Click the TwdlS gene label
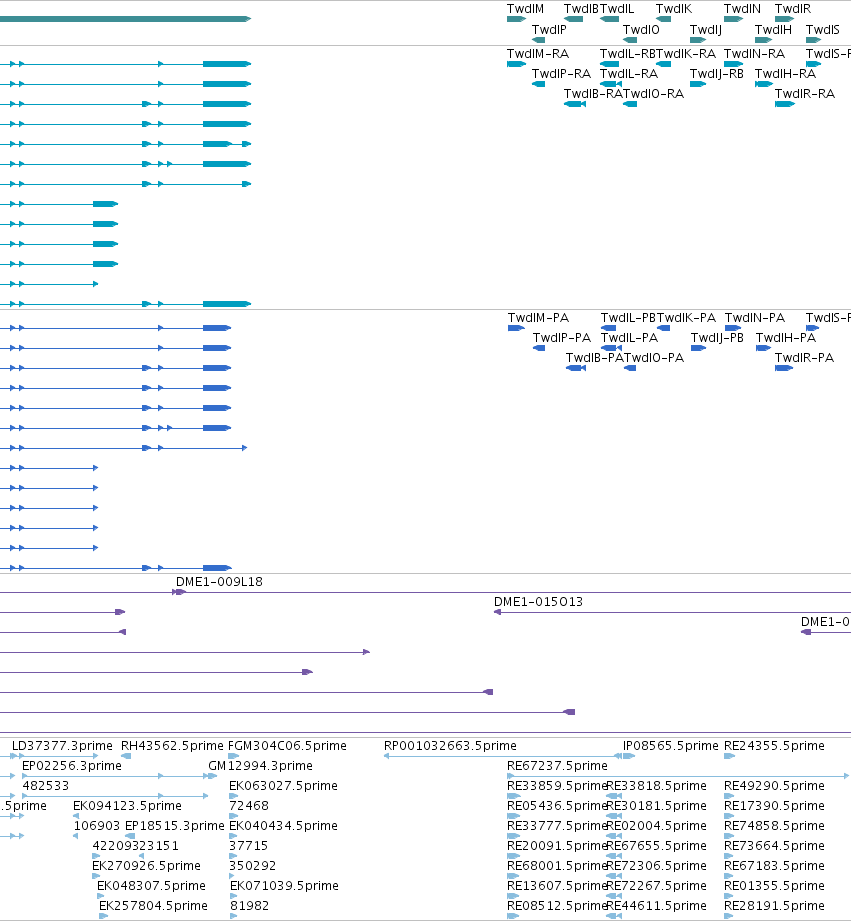 (x=822, y=29)
